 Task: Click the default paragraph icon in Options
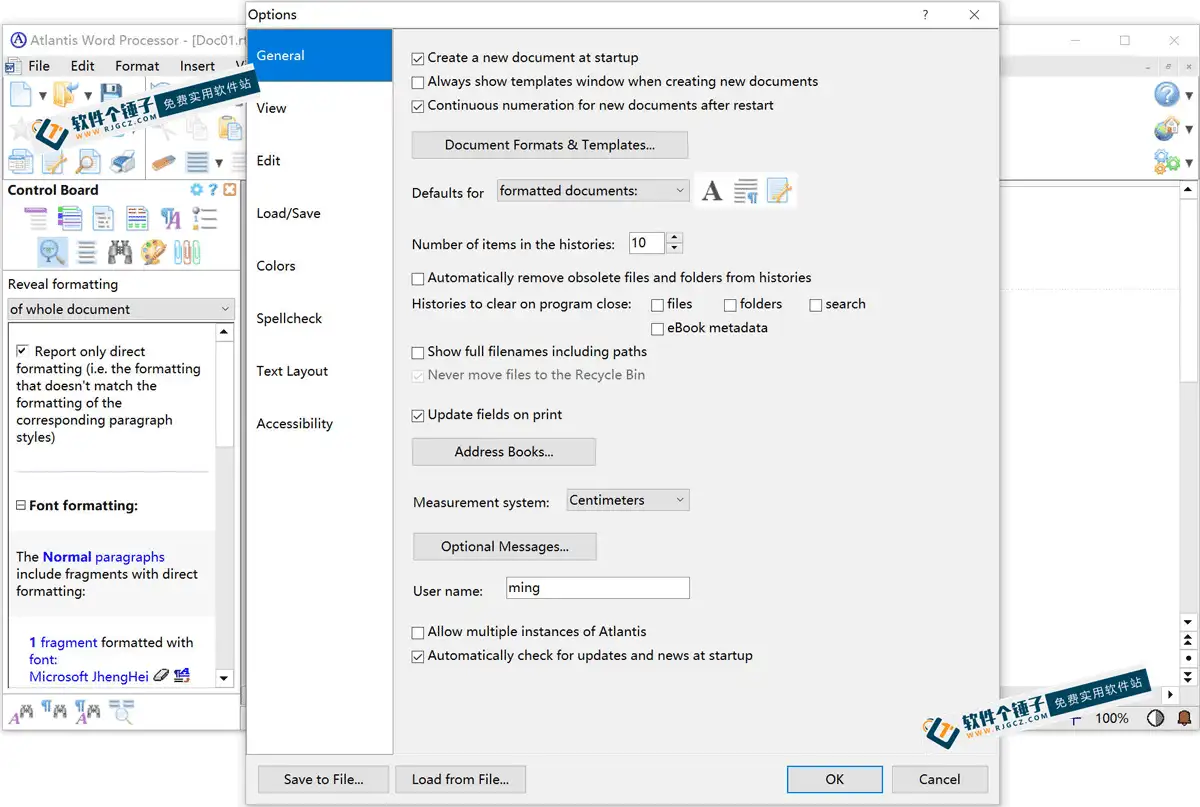[746, 191]
